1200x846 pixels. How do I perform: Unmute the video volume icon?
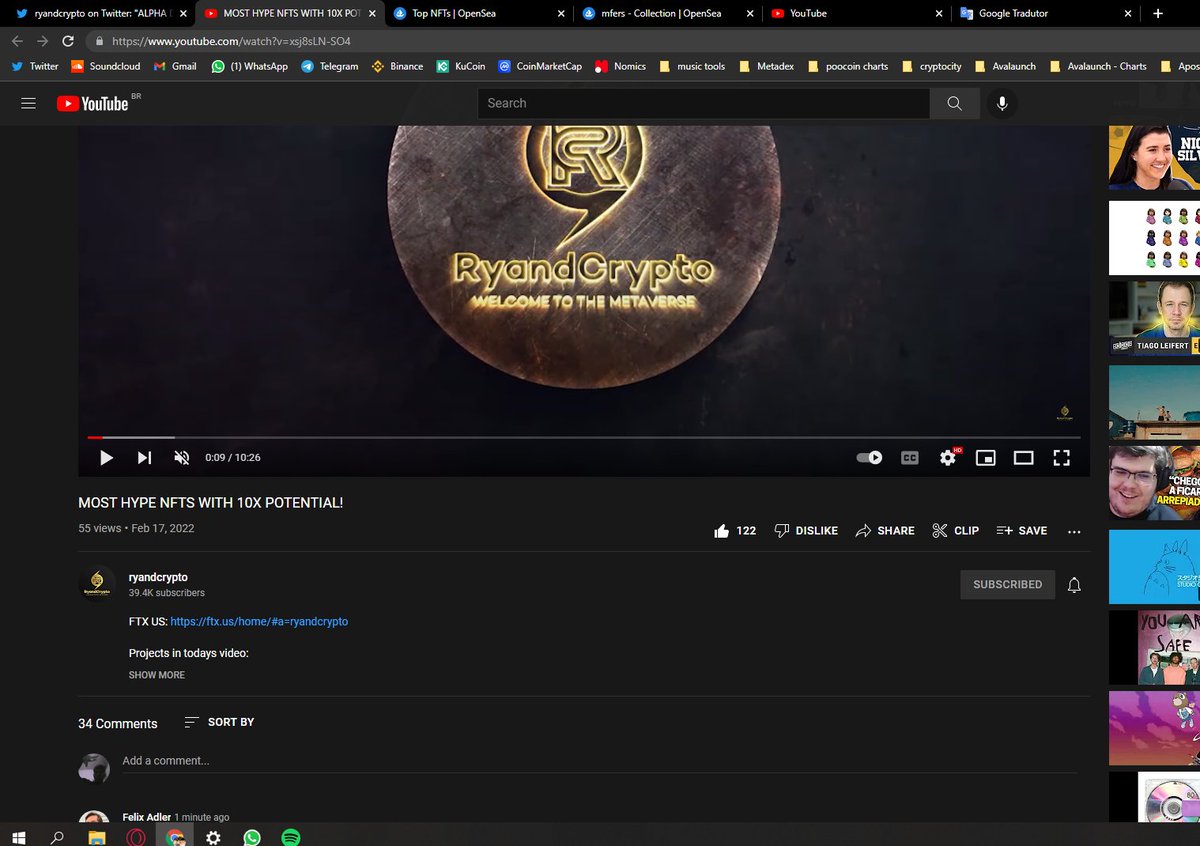click(x=182, y=457)
